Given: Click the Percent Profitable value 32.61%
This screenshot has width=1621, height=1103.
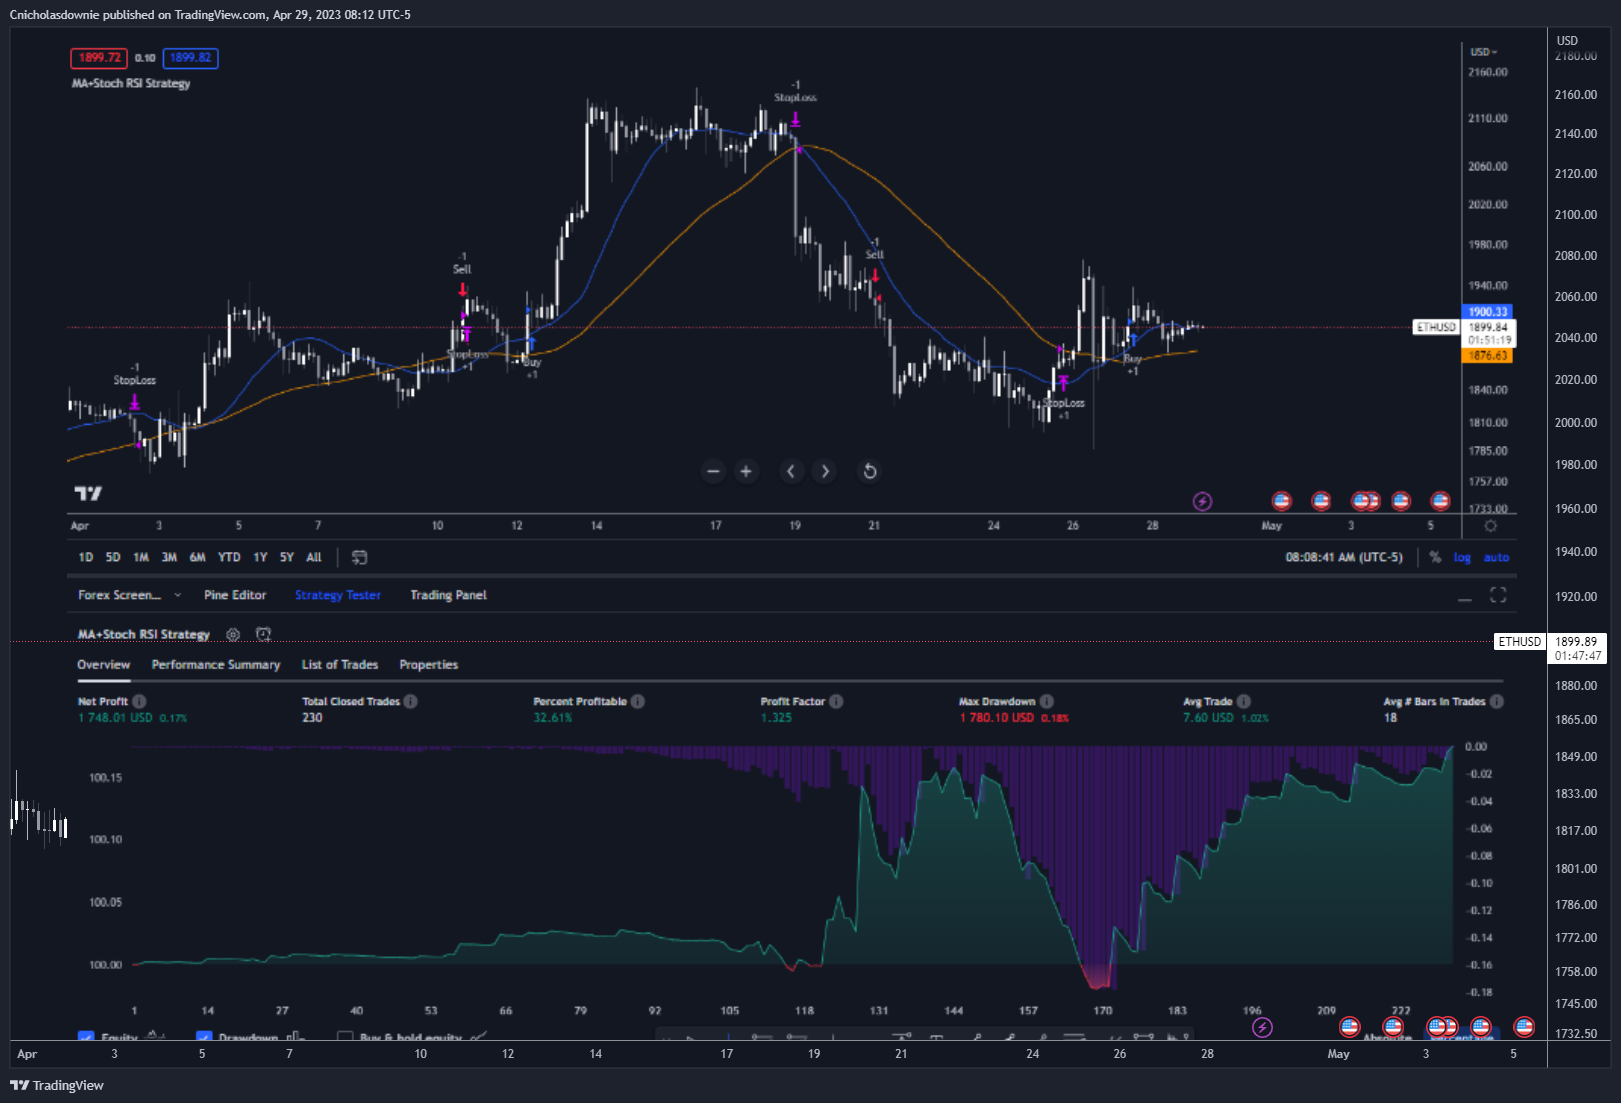Looking at the screenshot, I should tap(553, 718).
